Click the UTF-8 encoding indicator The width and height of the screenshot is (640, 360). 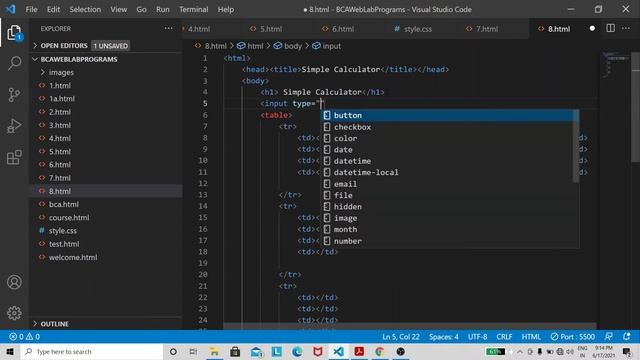(478, 337)
